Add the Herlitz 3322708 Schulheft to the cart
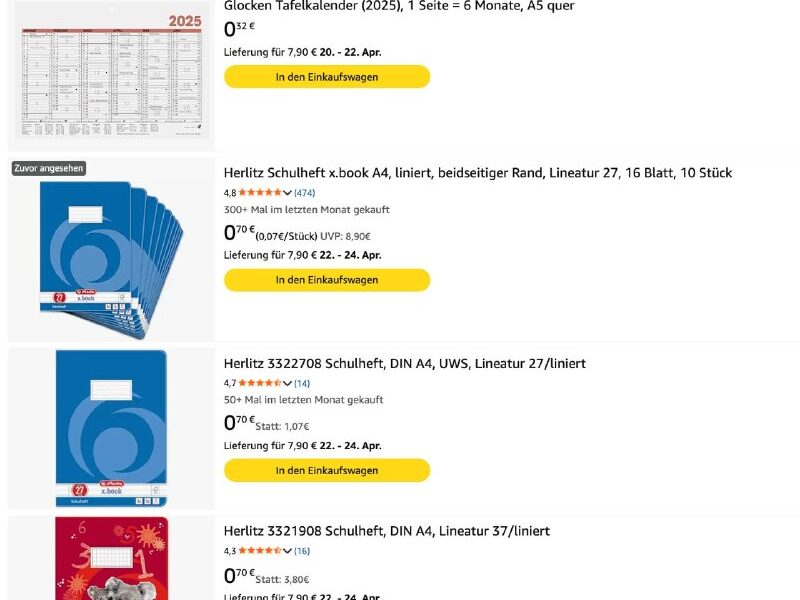 tap(327, 470)
